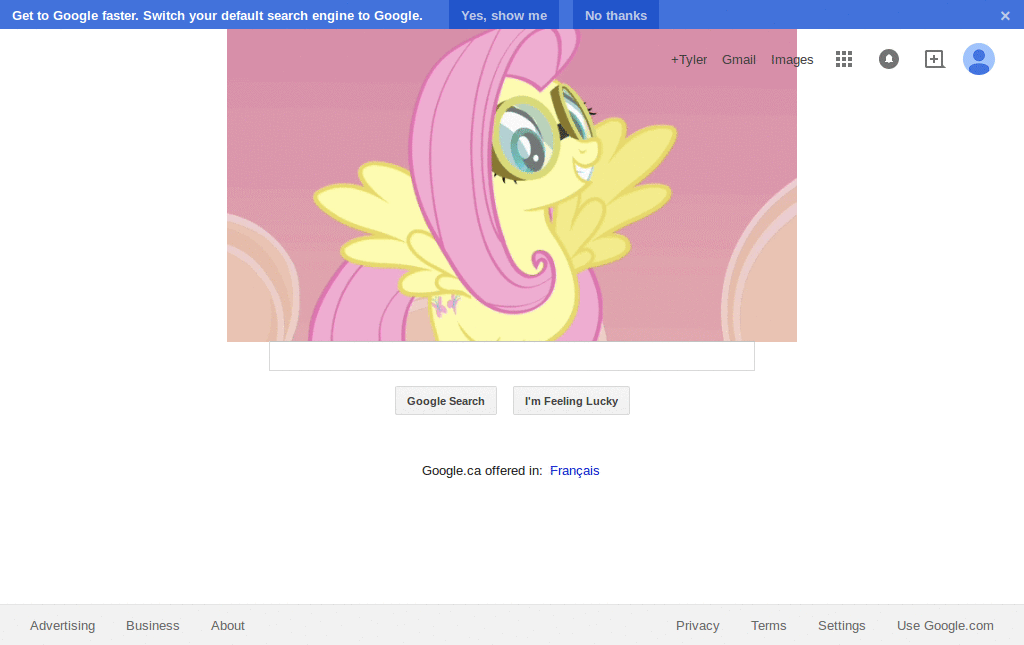Click 'Yes, show me' button

[504, 15]
